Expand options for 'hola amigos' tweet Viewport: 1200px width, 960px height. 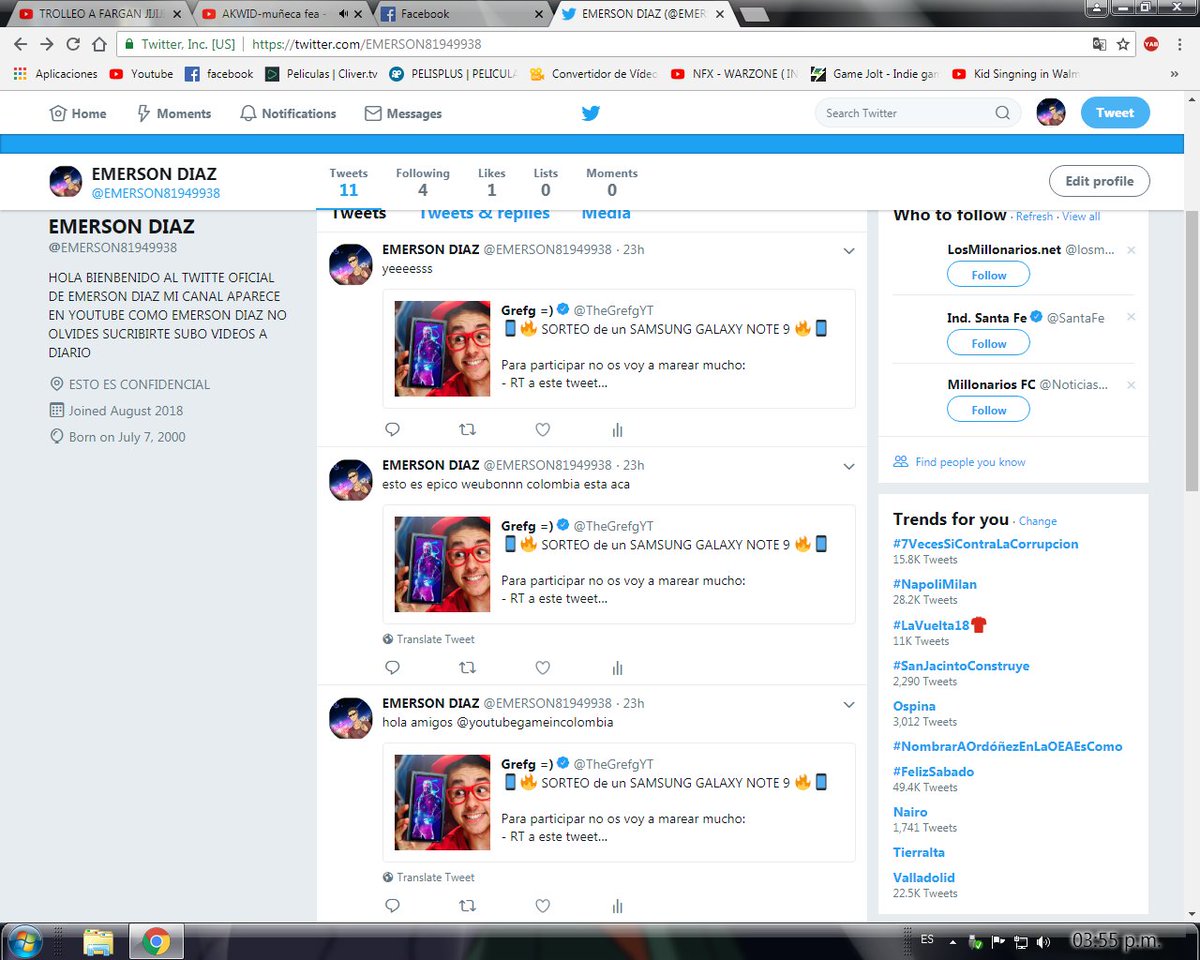tap(849, 705)
